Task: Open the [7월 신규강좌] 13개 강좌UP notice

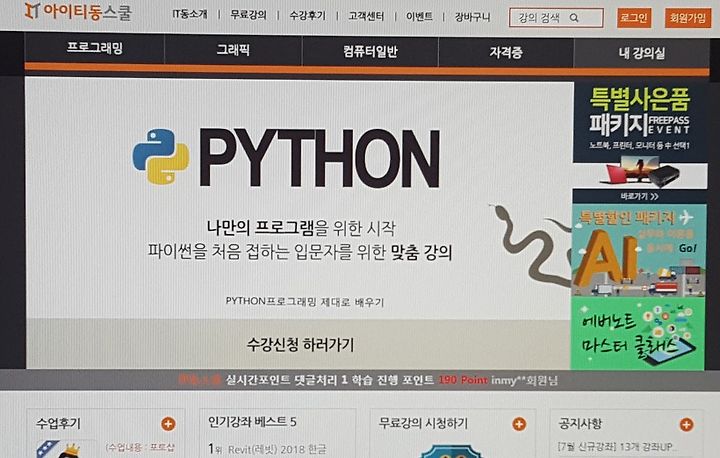Action: (617, 447)
